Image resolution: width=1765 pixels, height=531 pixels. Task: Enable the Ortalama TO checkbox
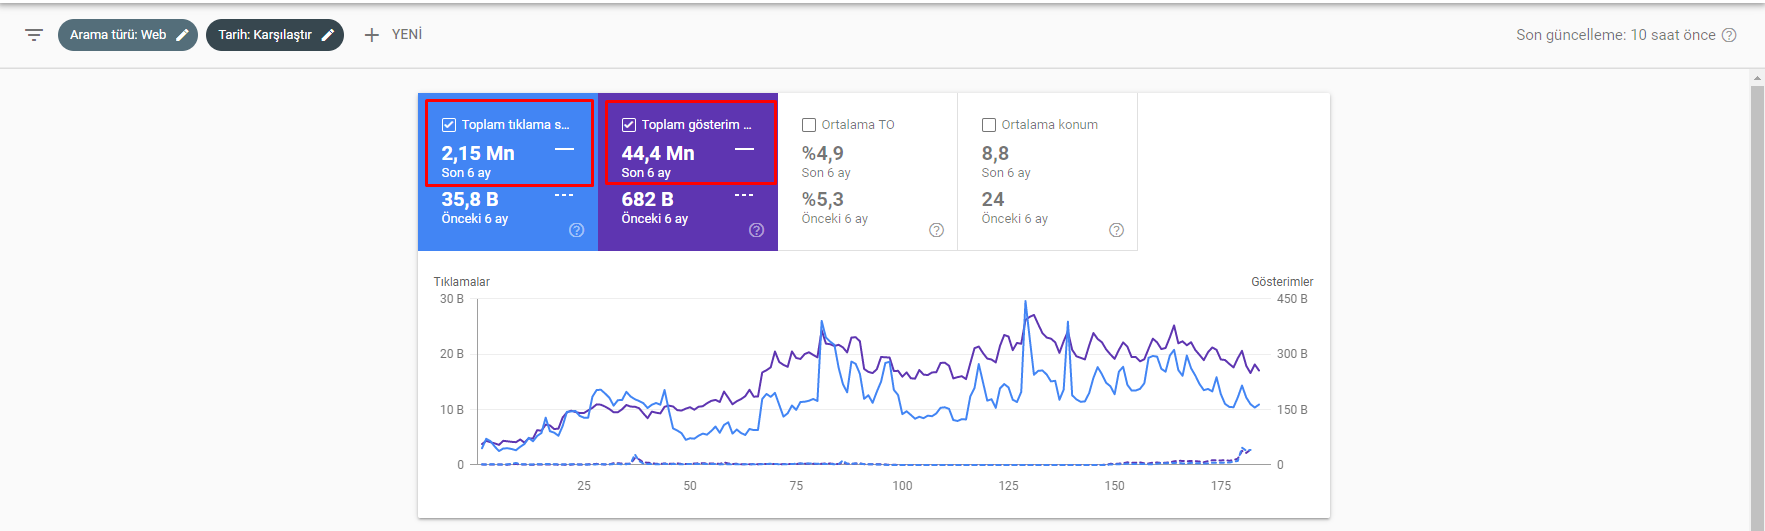[x=809, y=125]
